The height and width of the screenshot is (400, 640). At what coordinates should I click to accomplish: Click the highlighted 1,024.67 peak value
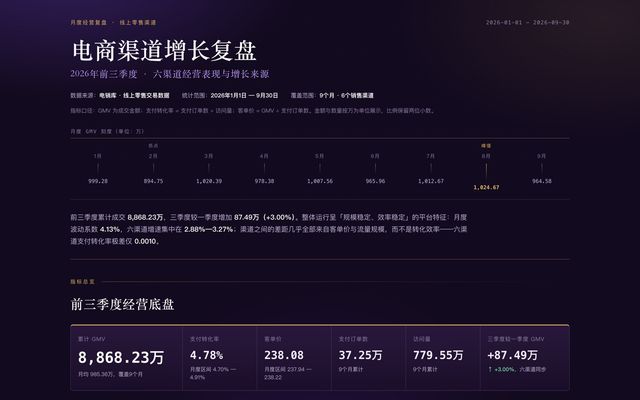pyautogui.click(x=486, y=188)
